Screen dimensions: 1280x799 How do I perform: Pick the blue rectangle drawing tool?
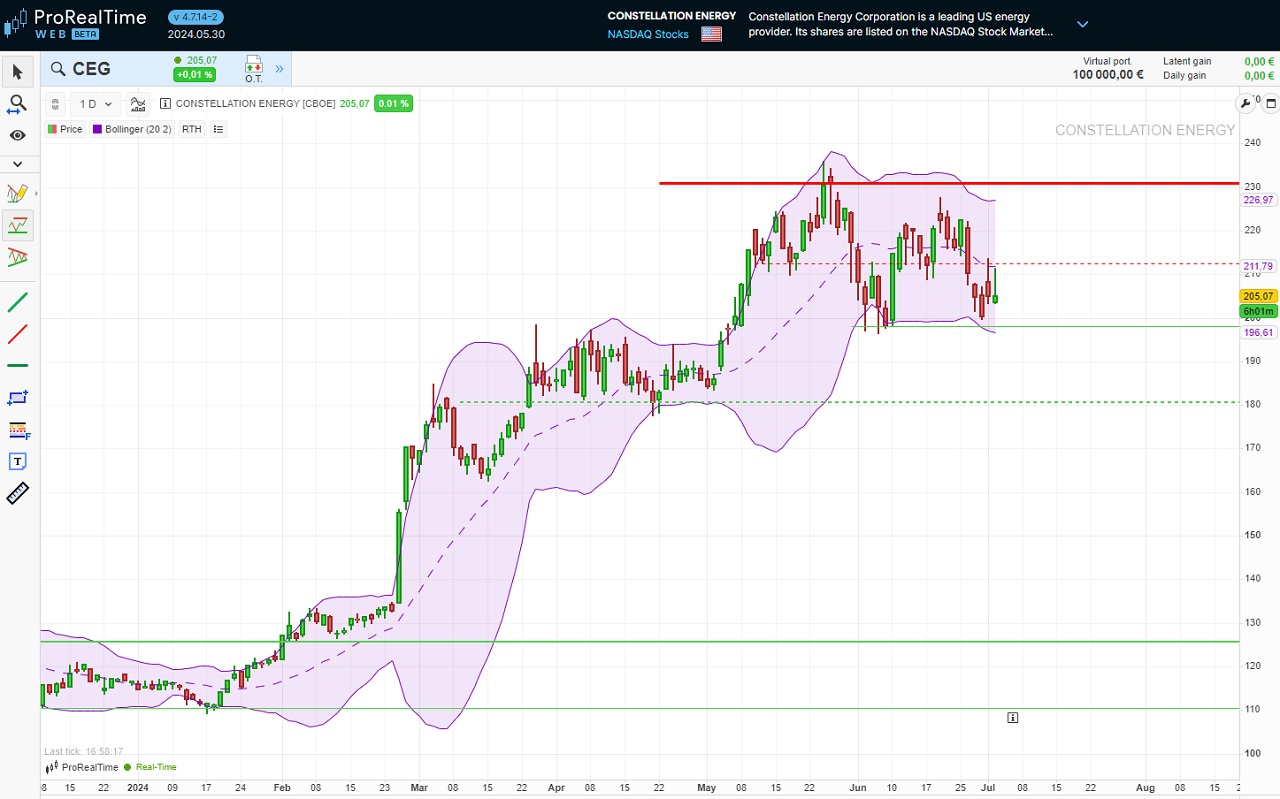coord(17,397)
